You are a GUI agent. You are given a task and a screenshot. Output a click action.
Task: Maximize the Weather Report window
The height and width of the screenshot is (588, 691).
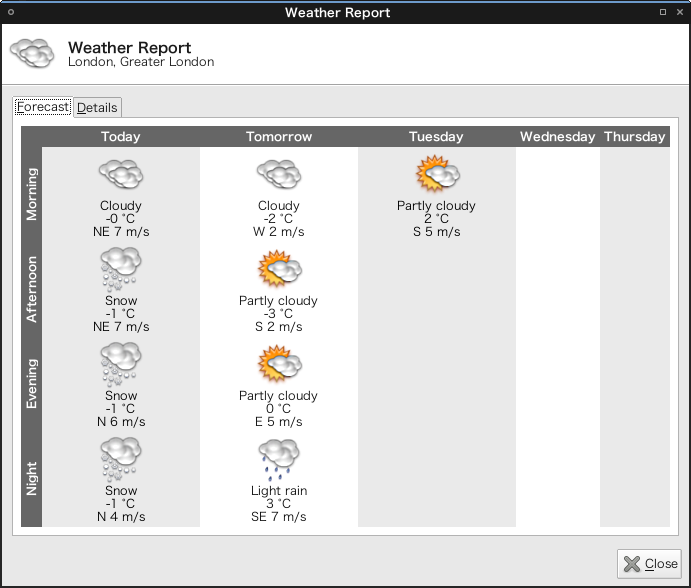tap(663, 12)
